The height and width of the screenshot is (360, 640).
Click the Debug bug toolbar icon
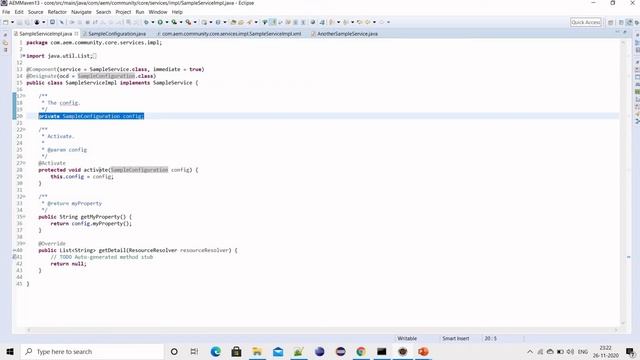tap(146, 22)
